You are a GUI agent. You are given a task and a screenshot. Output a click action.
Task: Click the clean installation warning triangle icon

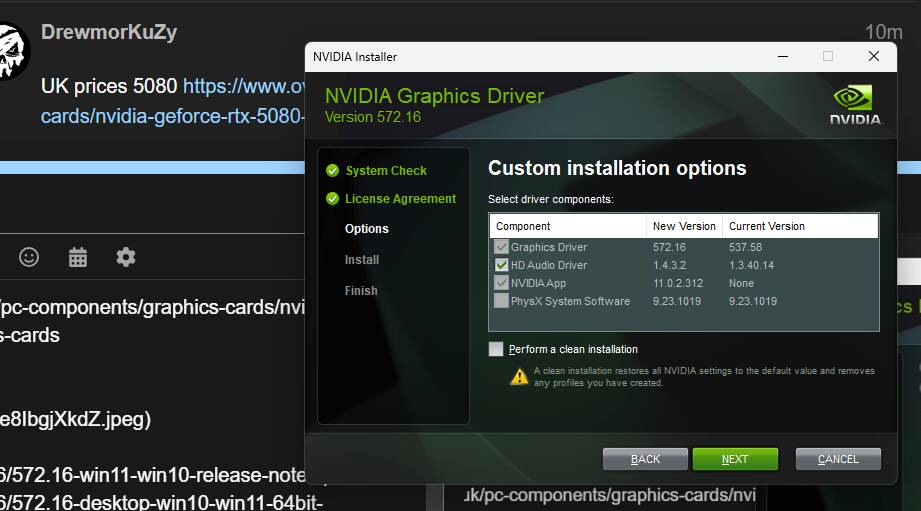(519, 376)
